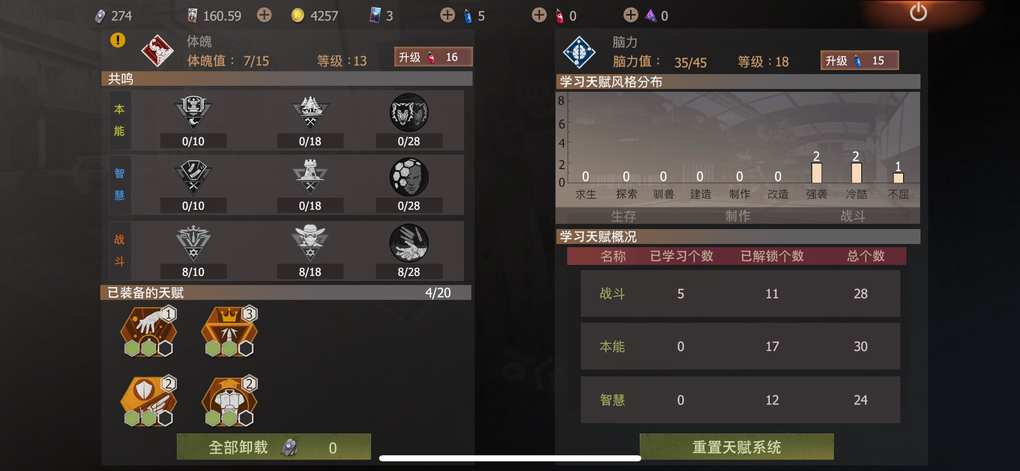Select the body armor talent badge

(230, 401)
